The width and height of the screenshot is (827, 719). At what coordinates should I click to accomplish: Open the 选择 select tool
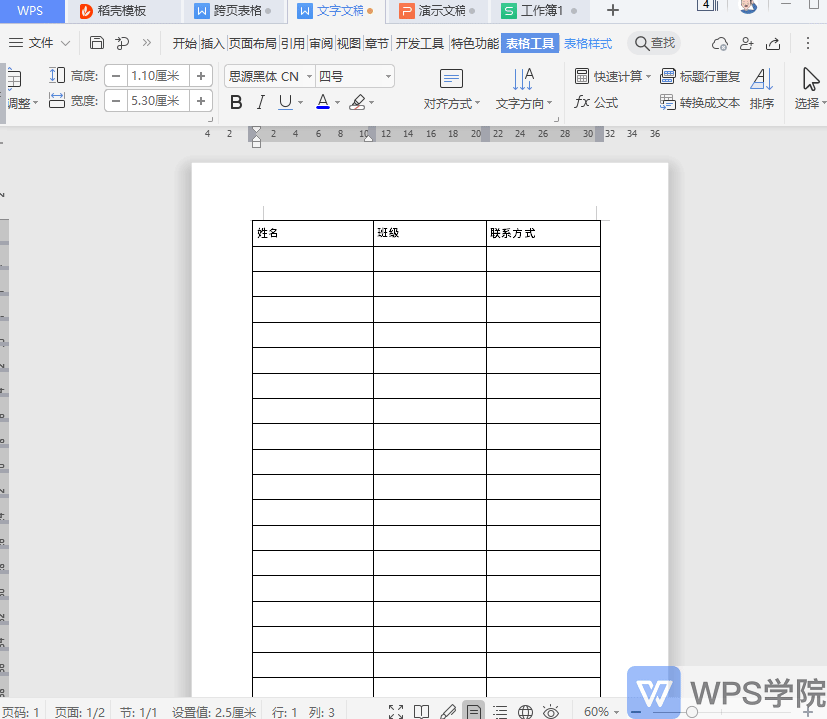coord(810,89)
